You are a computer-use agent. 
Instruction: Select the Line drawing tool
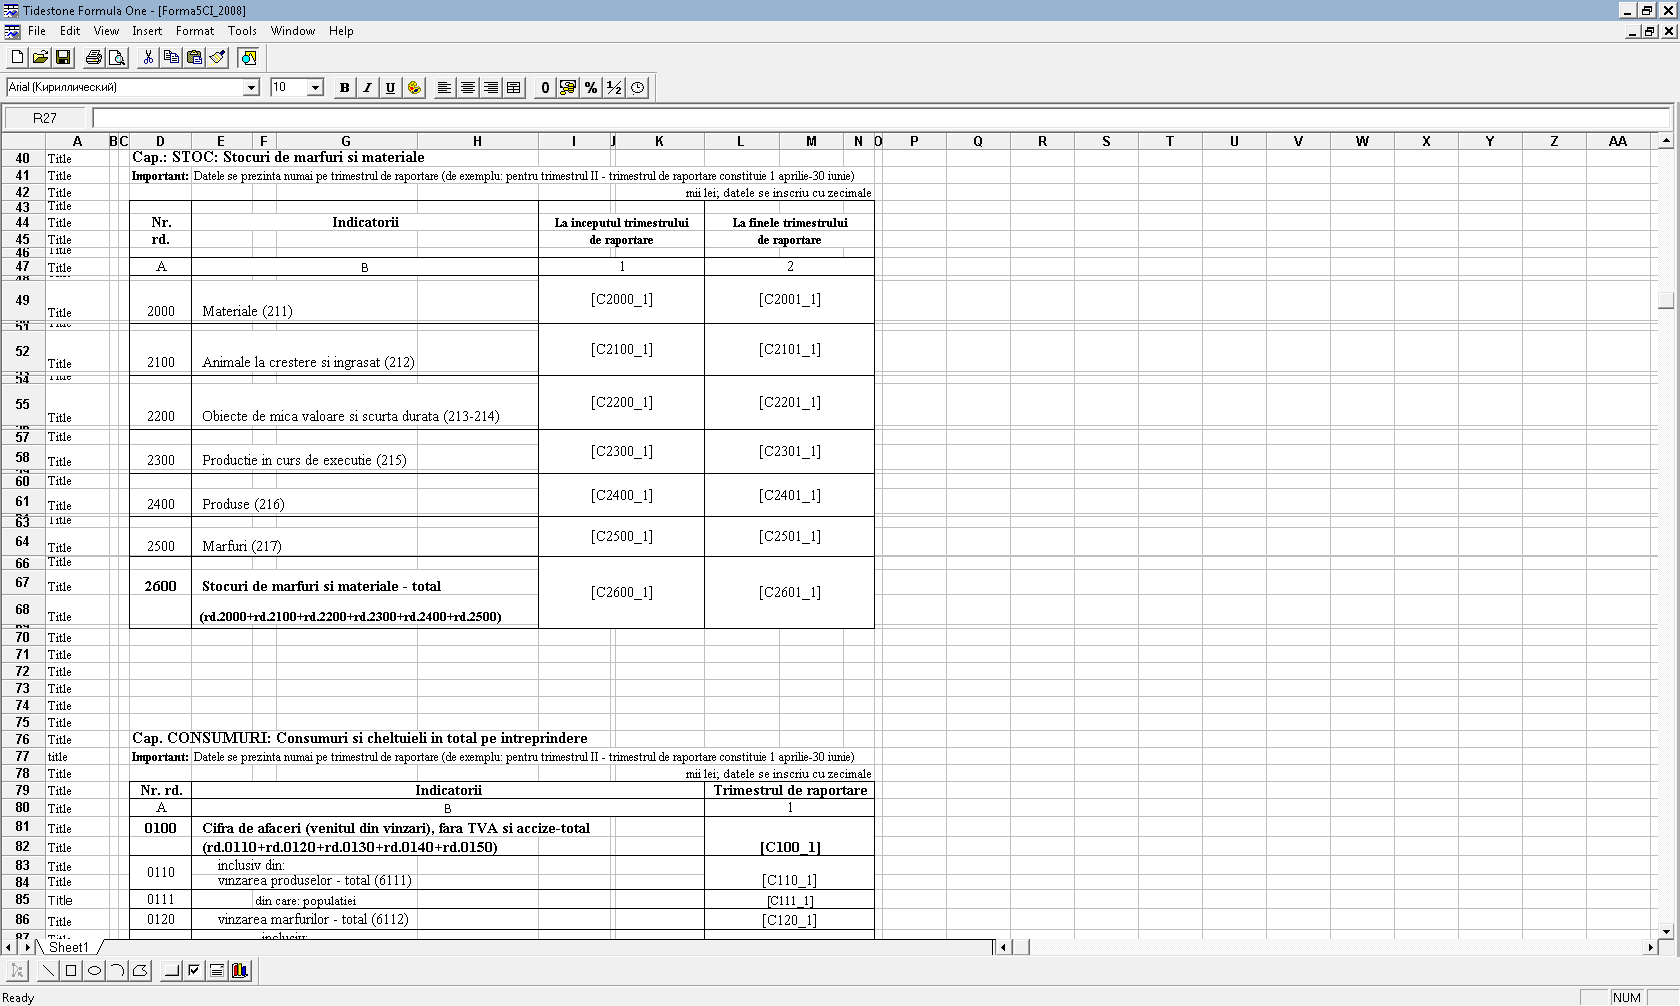coord(48,970)
